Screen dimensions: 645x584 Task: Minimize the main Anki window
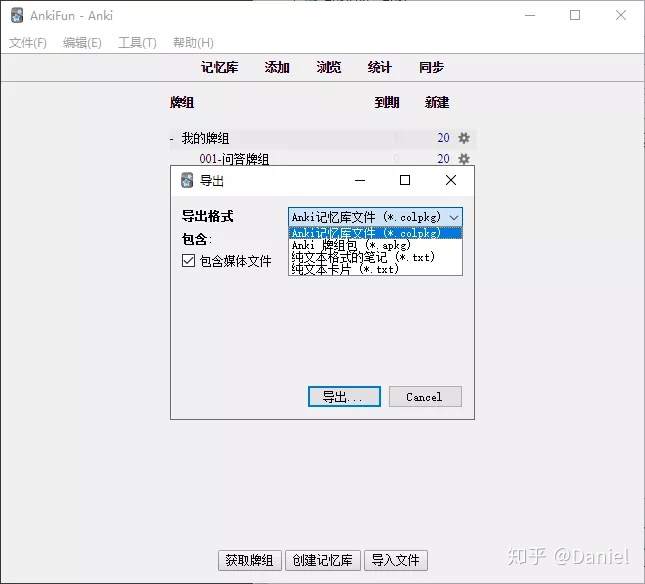click(x=530, y=15)
